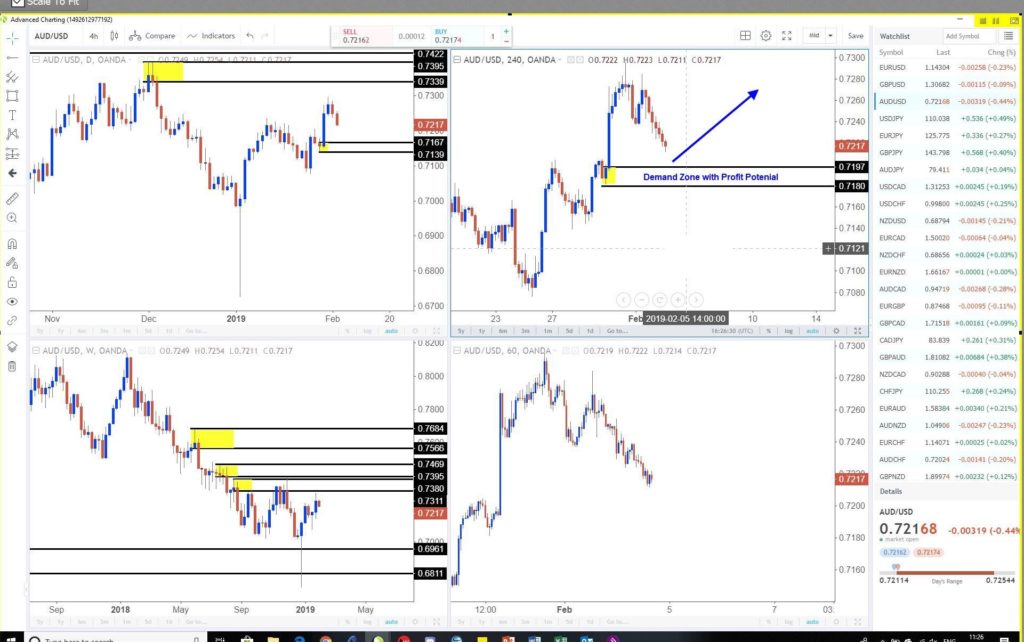Toggle lock all drawing tools
1024x642 pixels.
[x=12, y=283]
